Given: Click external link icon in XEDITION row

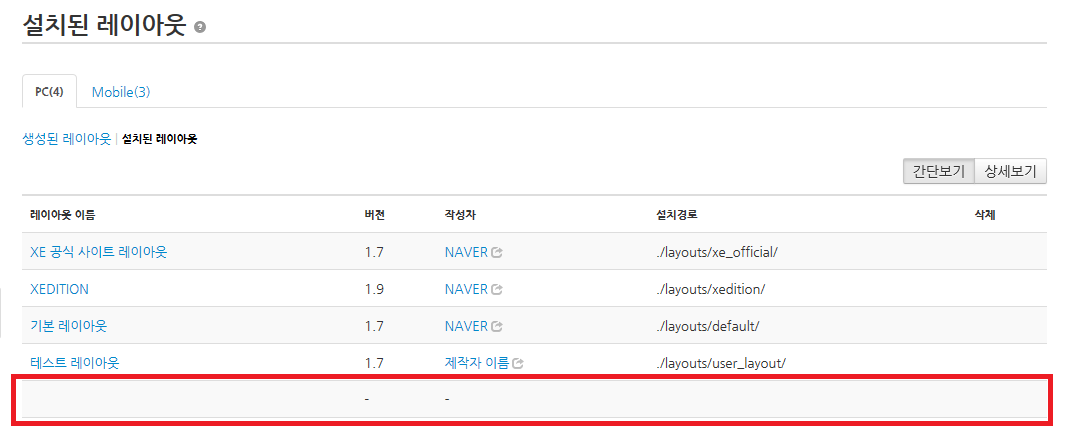Looking at the screenshot, I should (x=497, y=290).
